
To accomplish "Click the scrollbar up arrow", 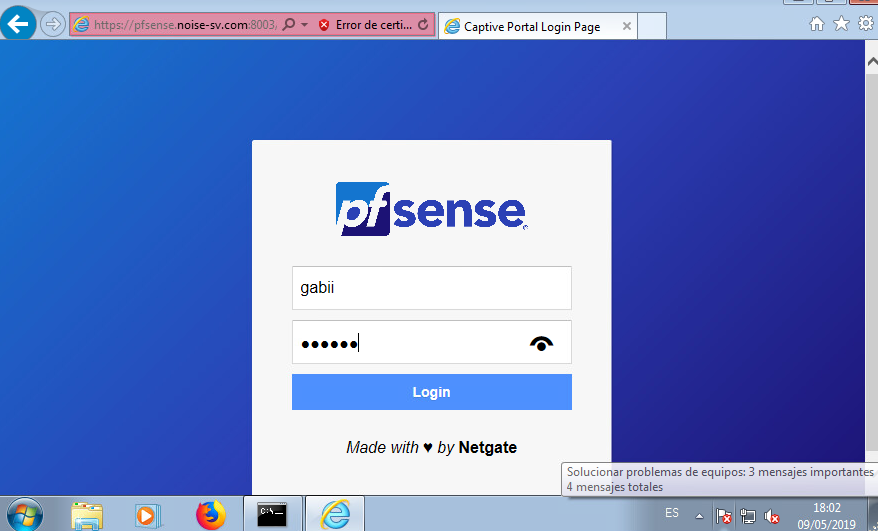I will coord(872,62).
